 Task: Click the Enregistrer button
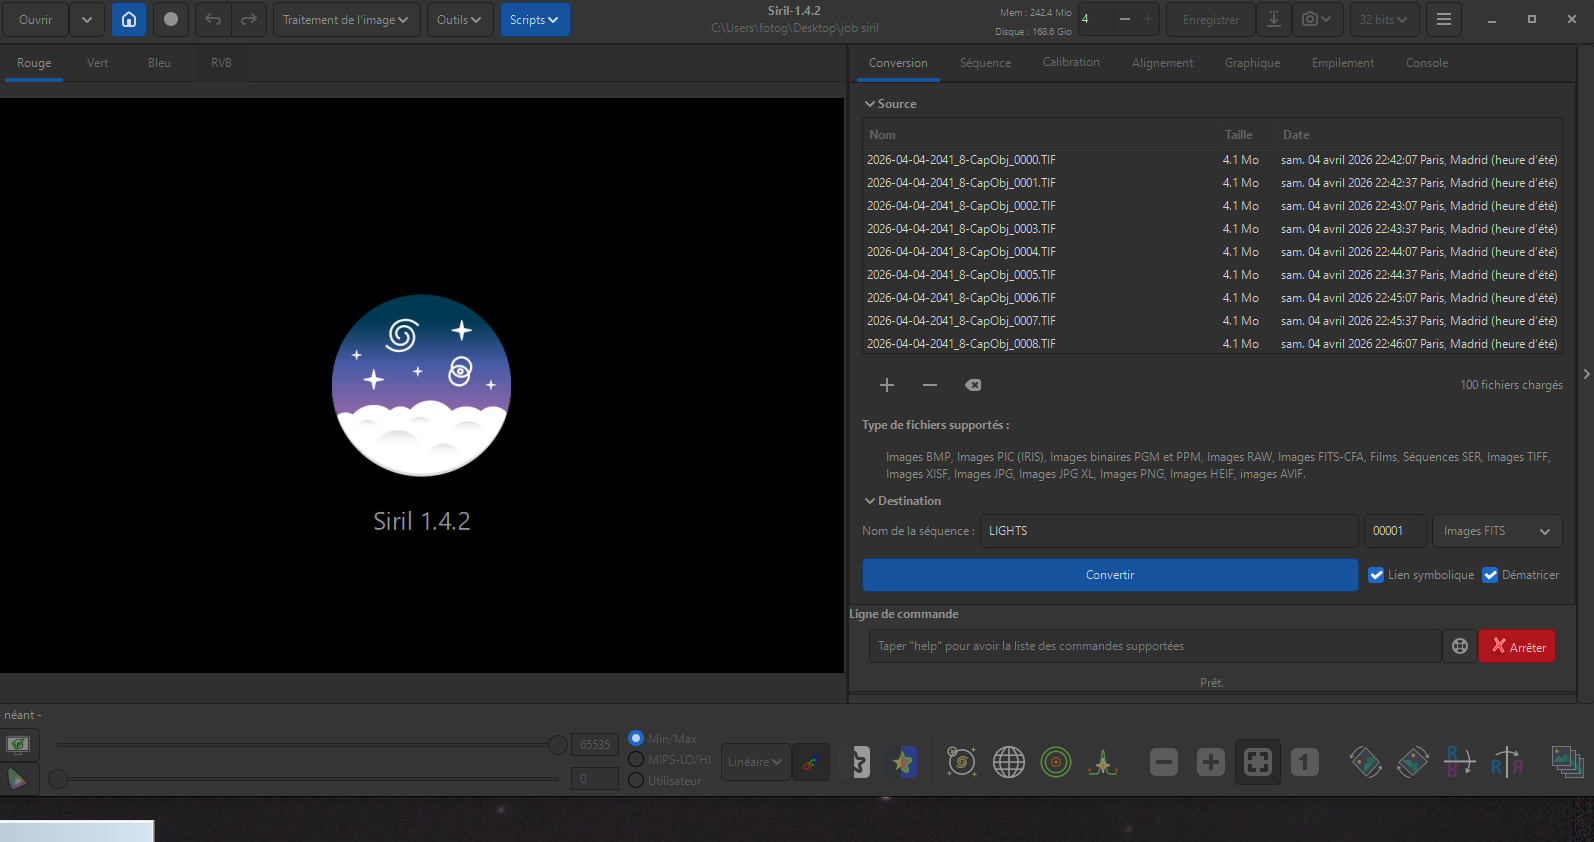coord(1210,19)
